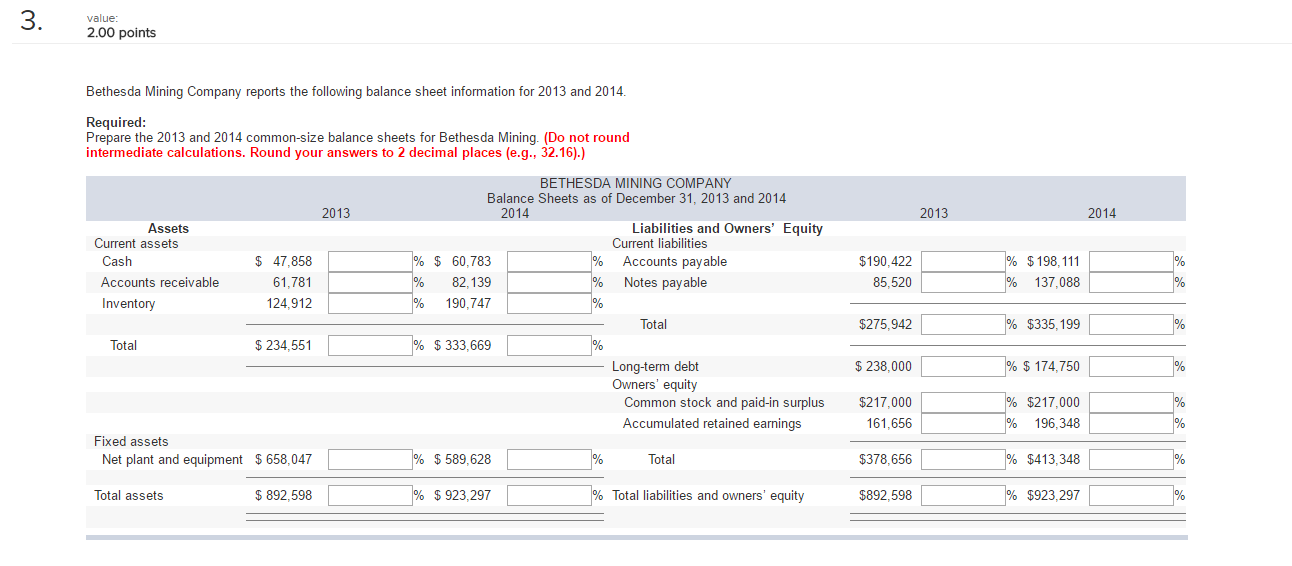Click Accumulated retained earnings 2013 percent input
The width and height of the screenshot is (1292, 566).
click(x=963, y=424)
